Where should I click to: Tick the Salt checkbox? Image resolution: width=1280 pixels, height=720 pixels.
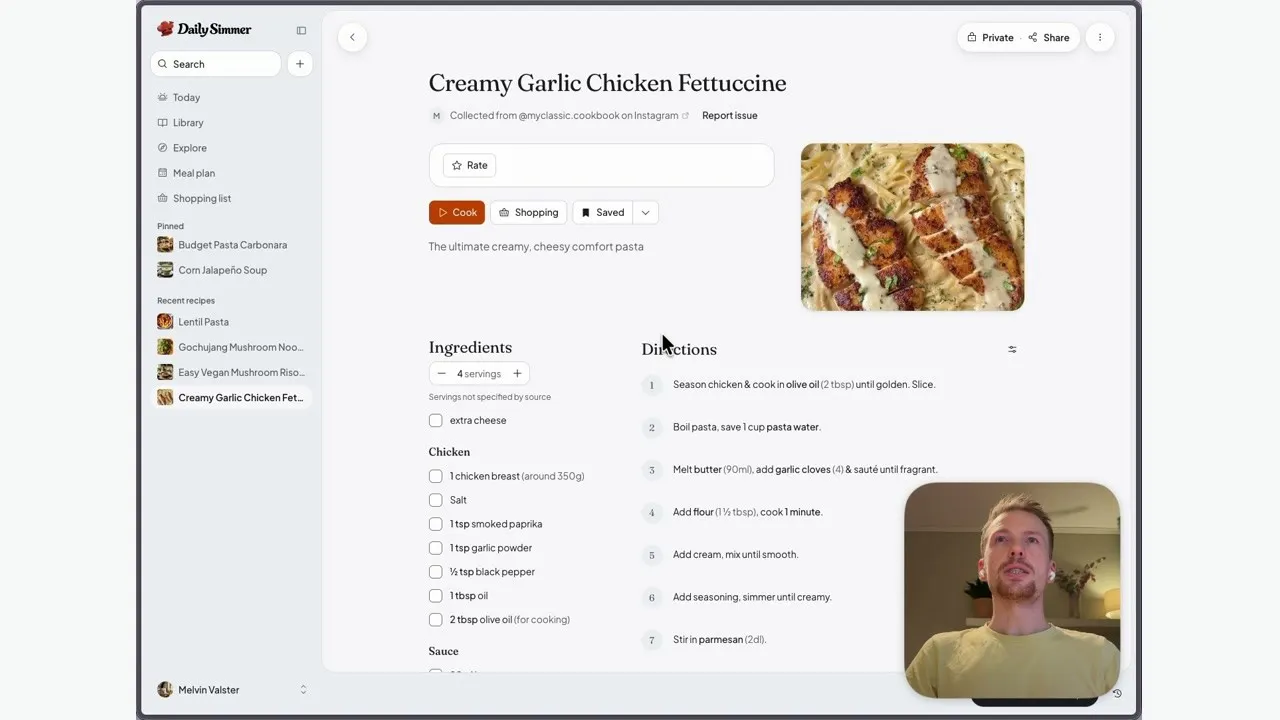(436, 501)
